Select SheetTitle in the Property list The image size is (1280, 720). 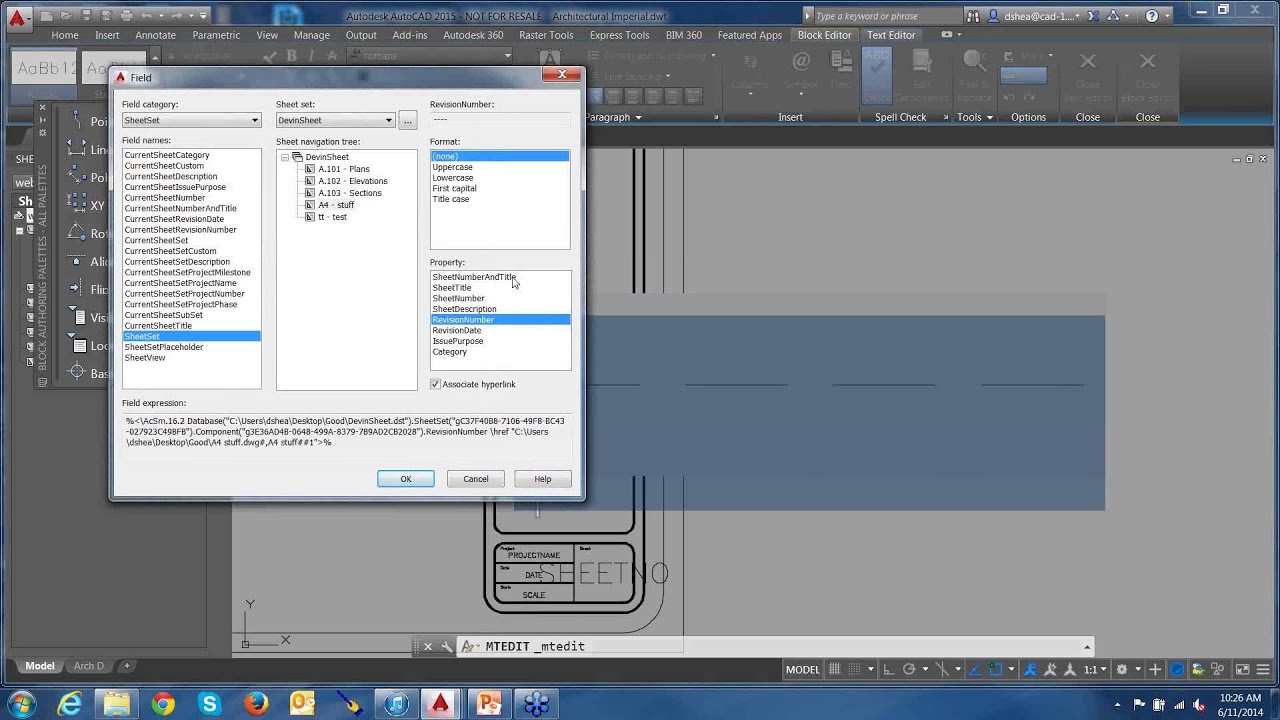pyautogui.click(x=452, y=288)
